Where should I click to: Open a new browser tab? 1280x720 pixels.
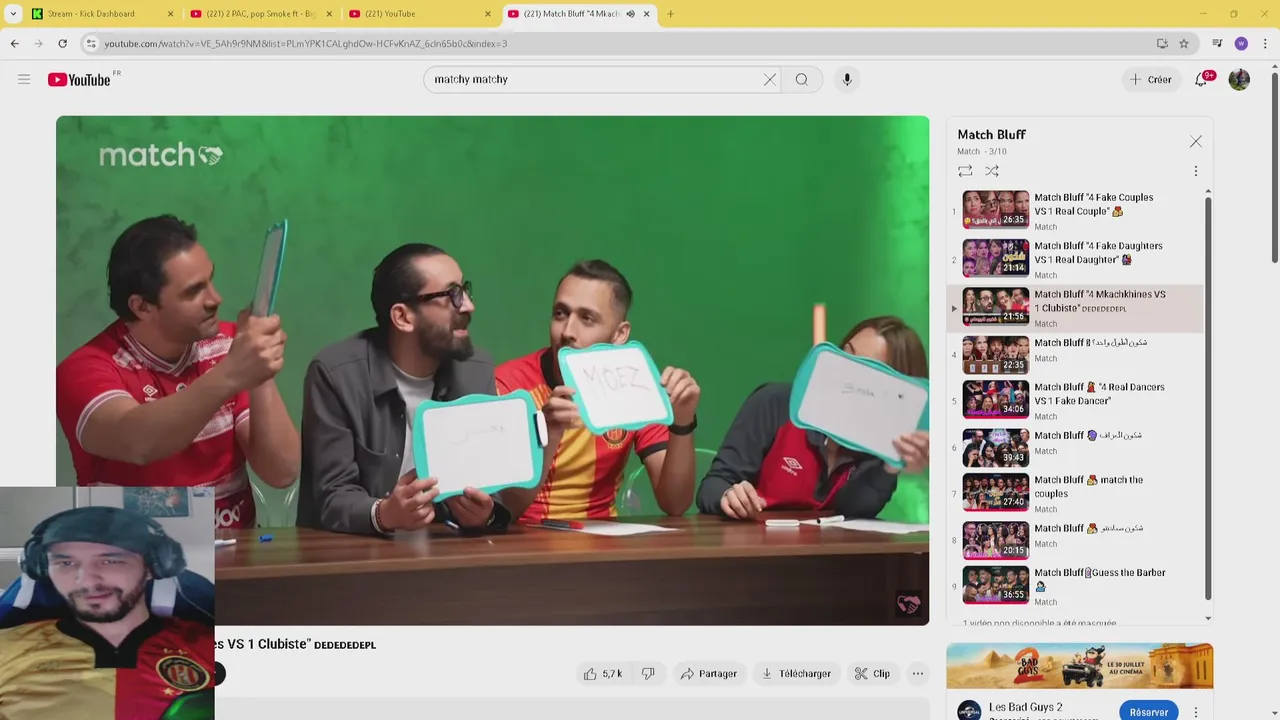[x=670, y=14]
